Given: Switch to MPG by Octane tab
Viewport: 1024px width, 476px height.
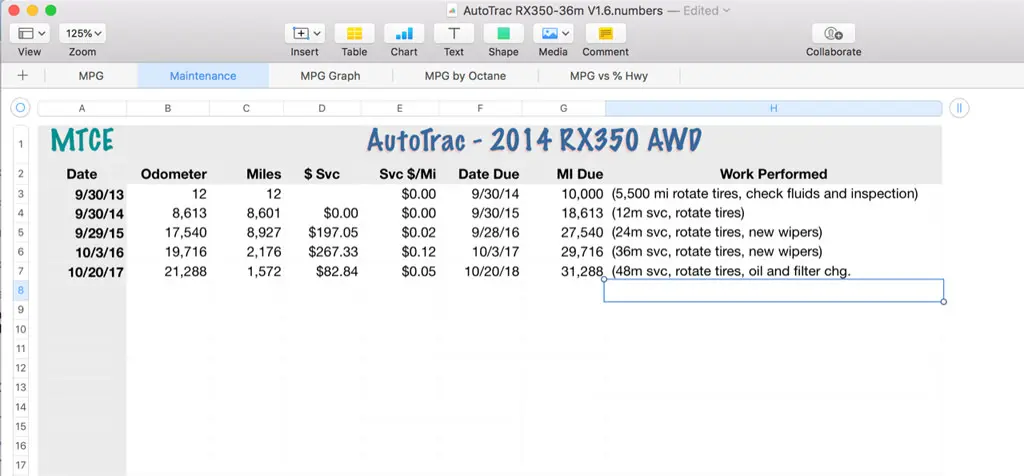Looking at the screenshot, I should click(x=465, y=76).
